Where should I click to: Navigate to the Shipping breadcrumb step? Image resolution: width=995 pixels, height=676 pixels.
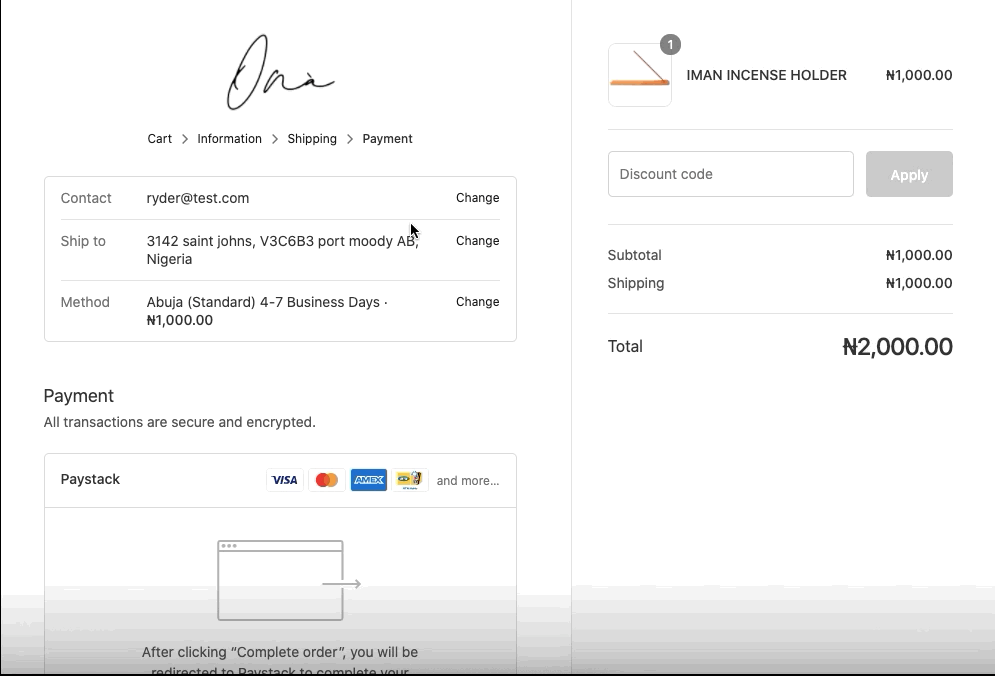click(x=312, y=139)
